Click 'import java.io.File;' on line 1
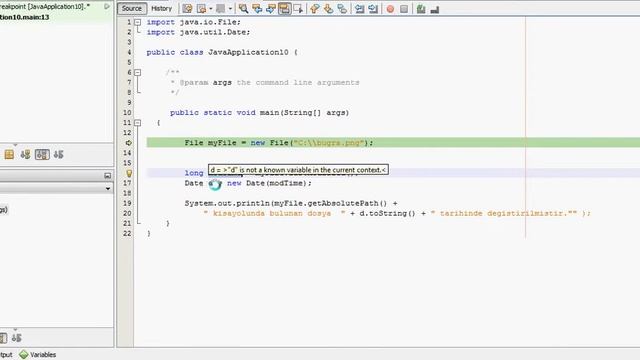Screen dimensions: 640x360 coord(193,22)
